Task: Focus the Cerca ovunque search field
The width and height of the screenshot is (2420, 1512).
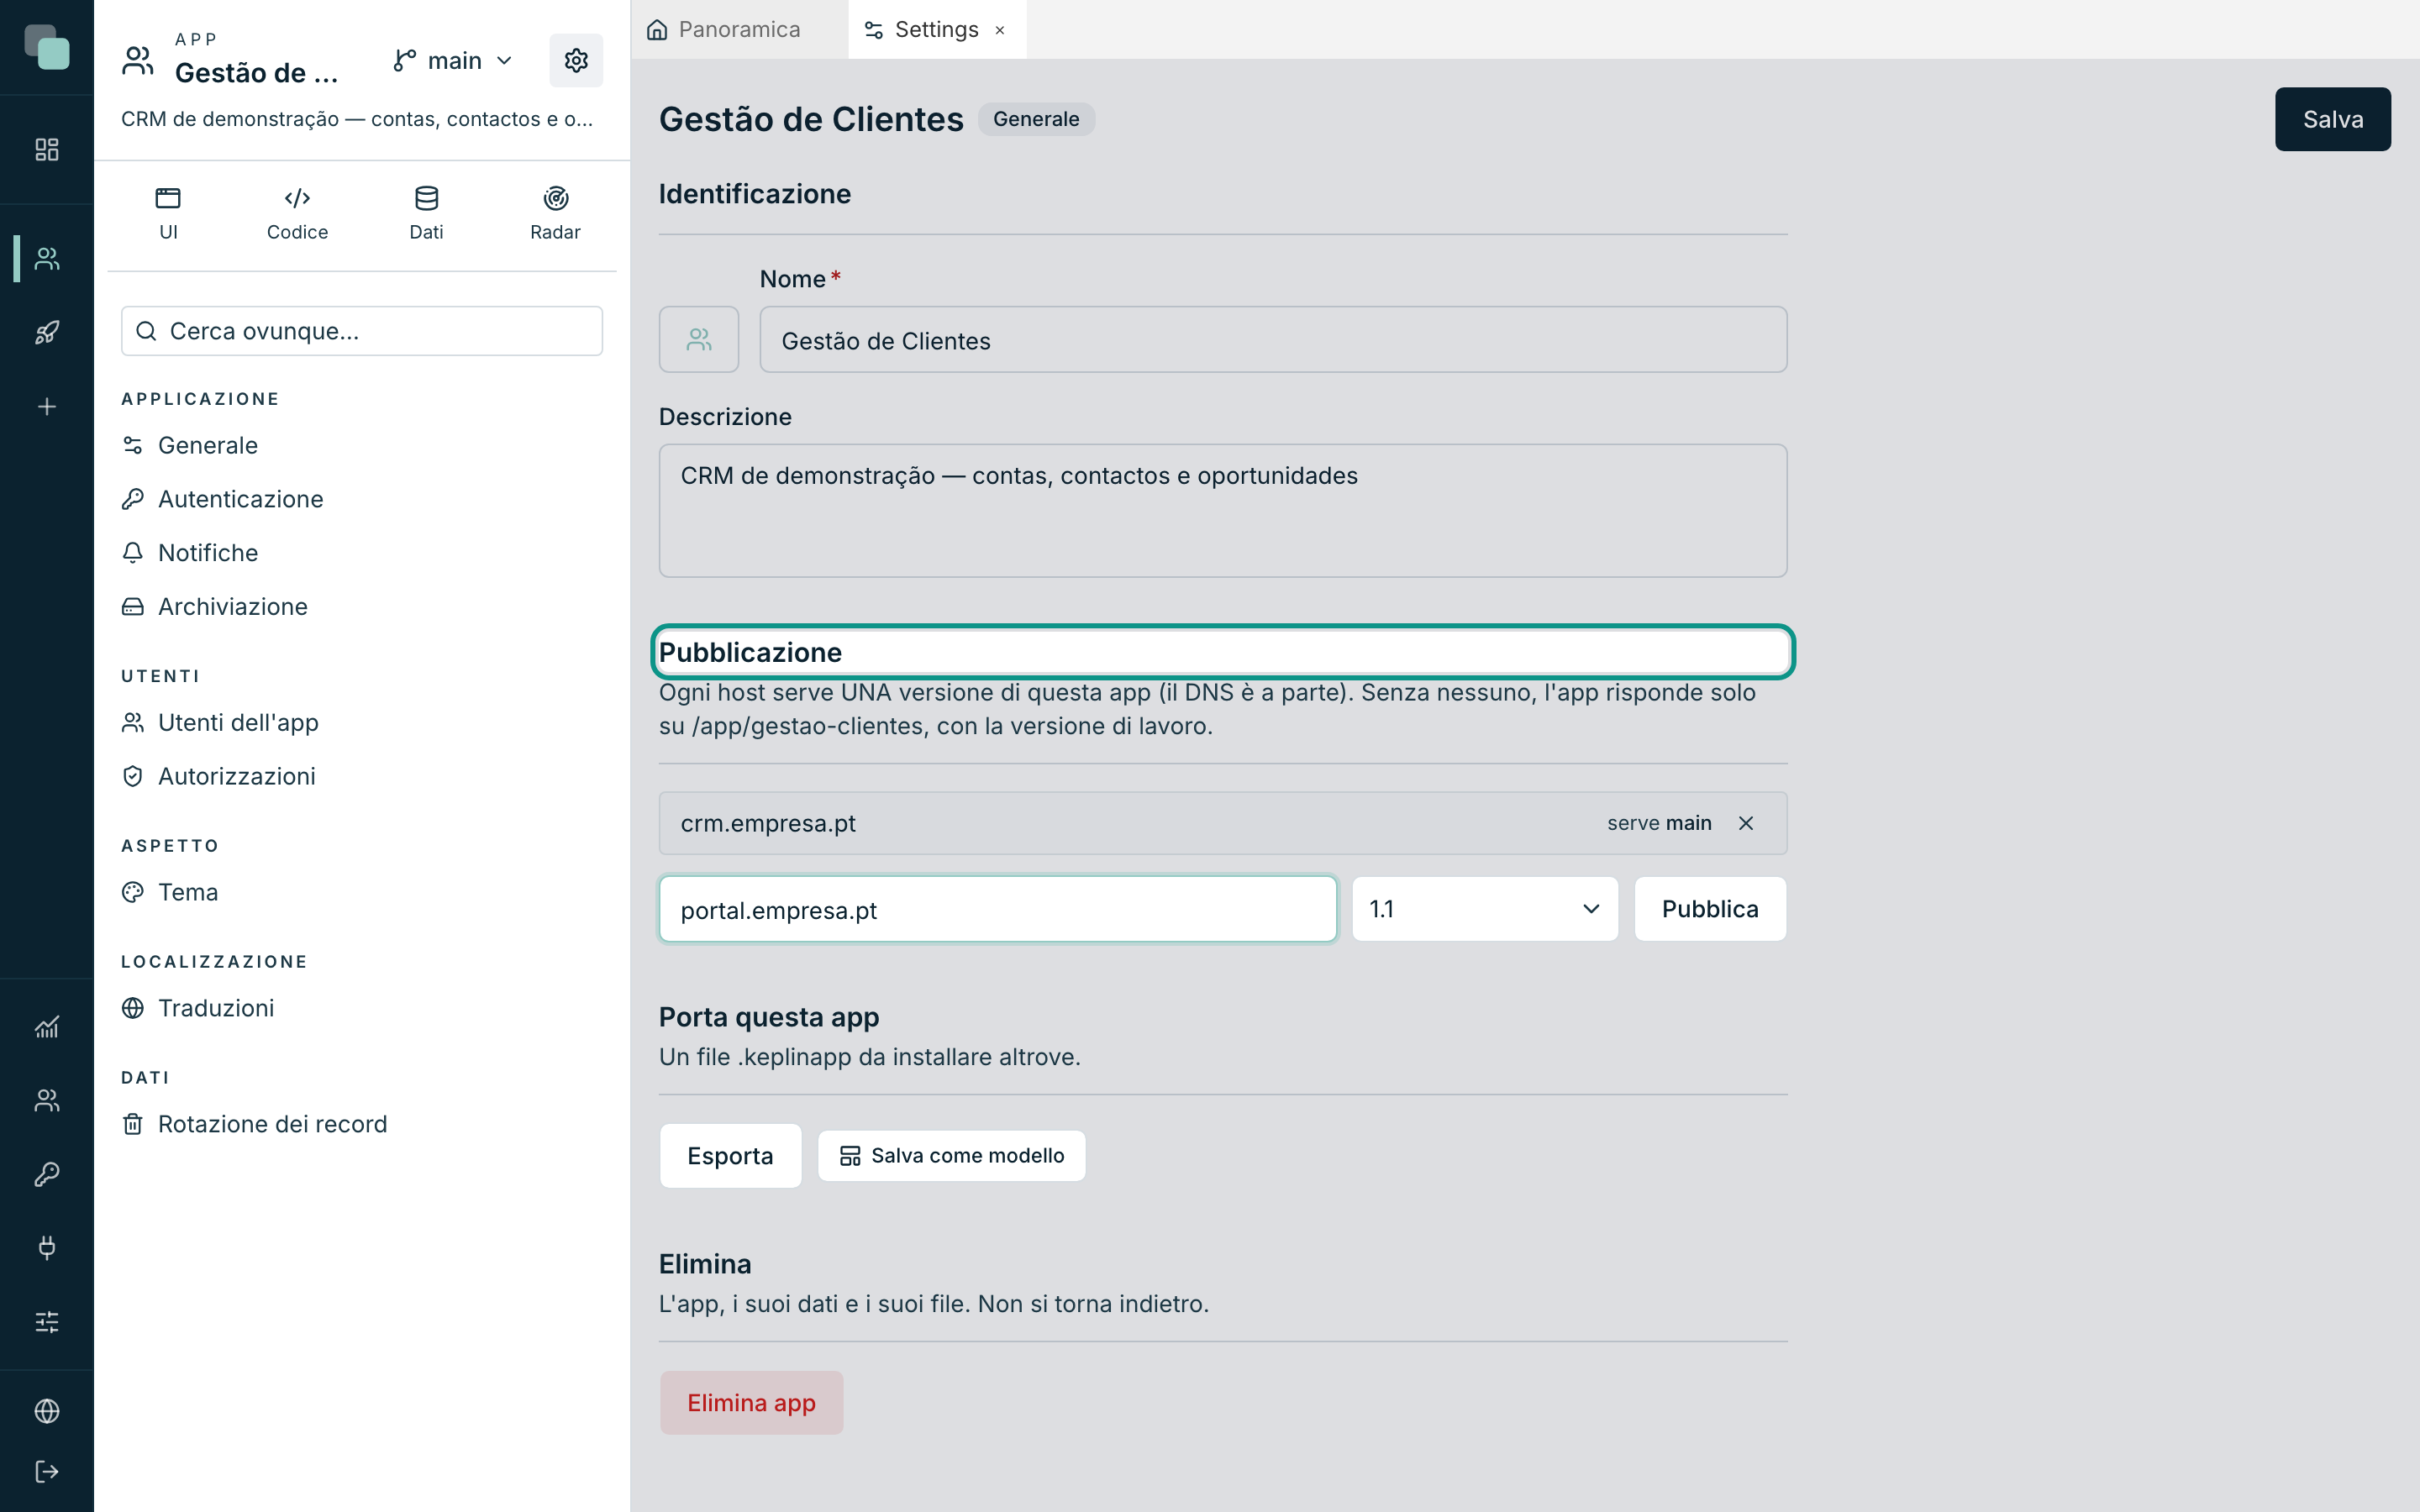Action: [x=362, y=331]
